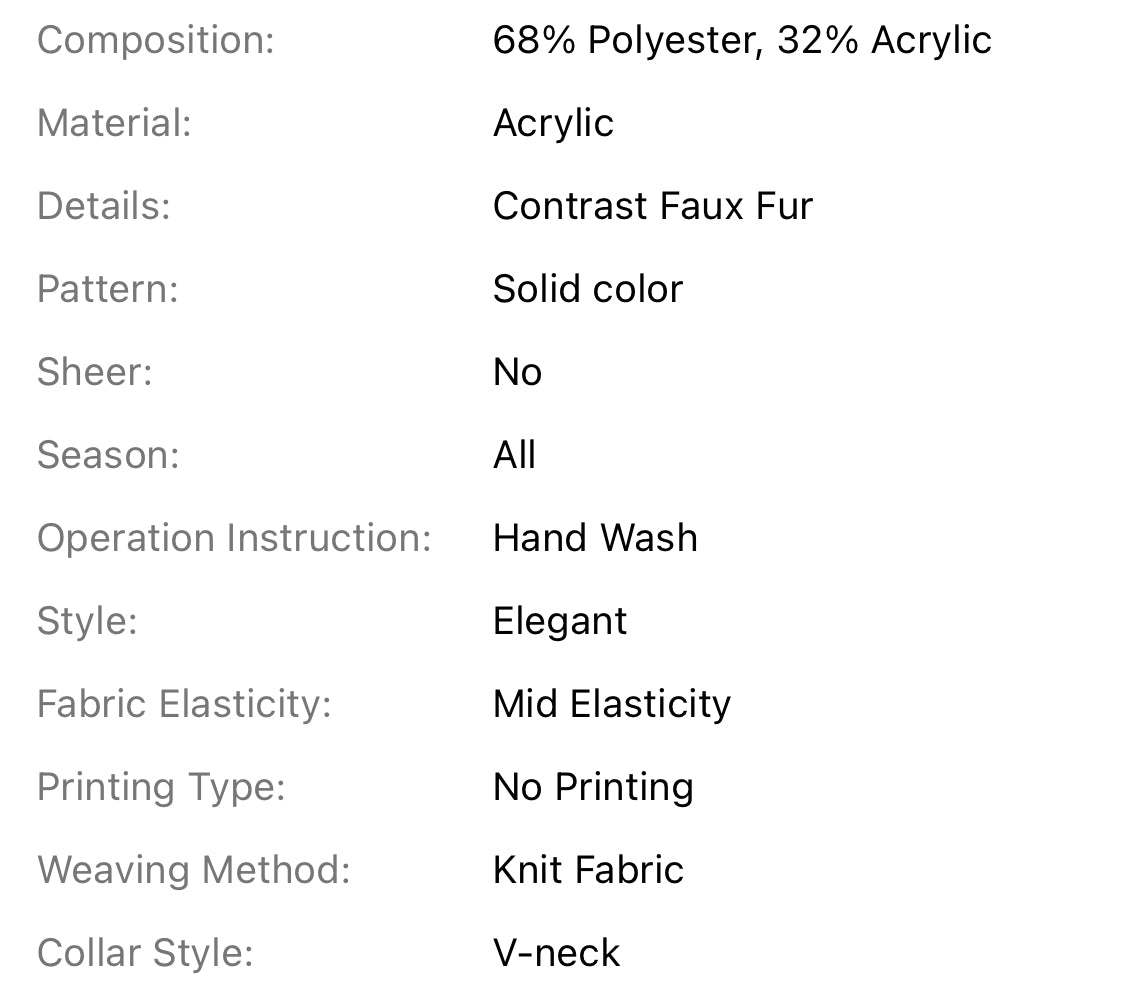The height and width of the screenshot is (1006, 1144).
Task: Click the Sheer label
Action: coord(95,373)
